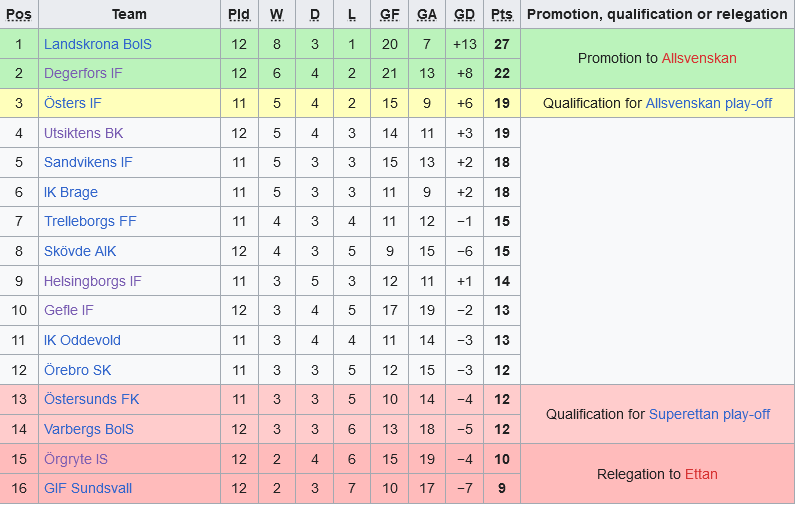Open the red Allsvenskan promotion link

(699, 58)
